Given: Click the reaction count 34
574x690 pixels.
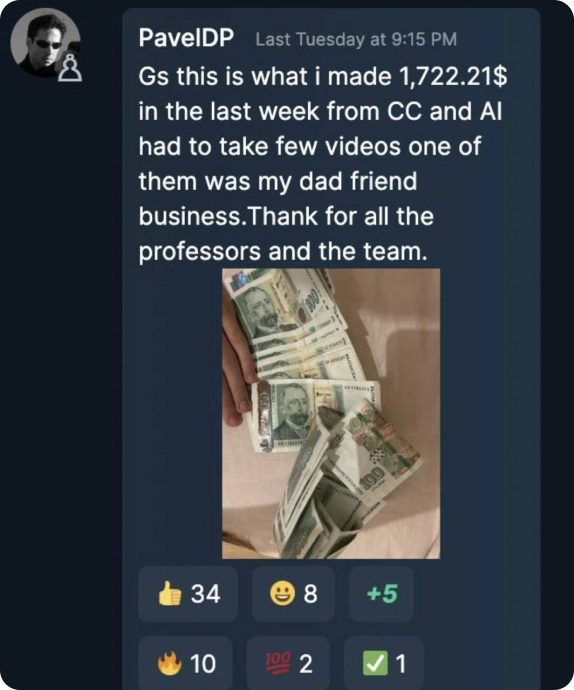Looking at the screenshot, I should tap(205, 594).
